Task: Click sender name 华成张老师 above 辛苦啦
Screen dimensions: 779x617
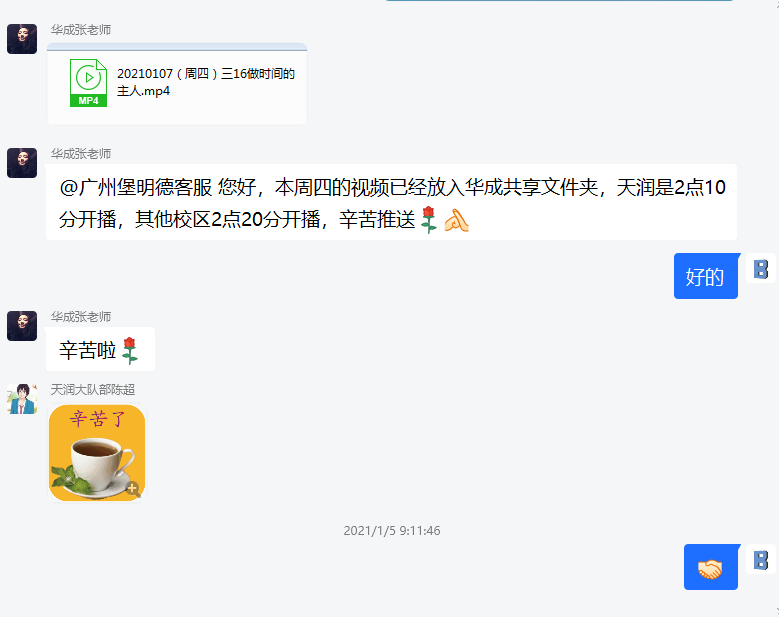Action: (80, 317)
